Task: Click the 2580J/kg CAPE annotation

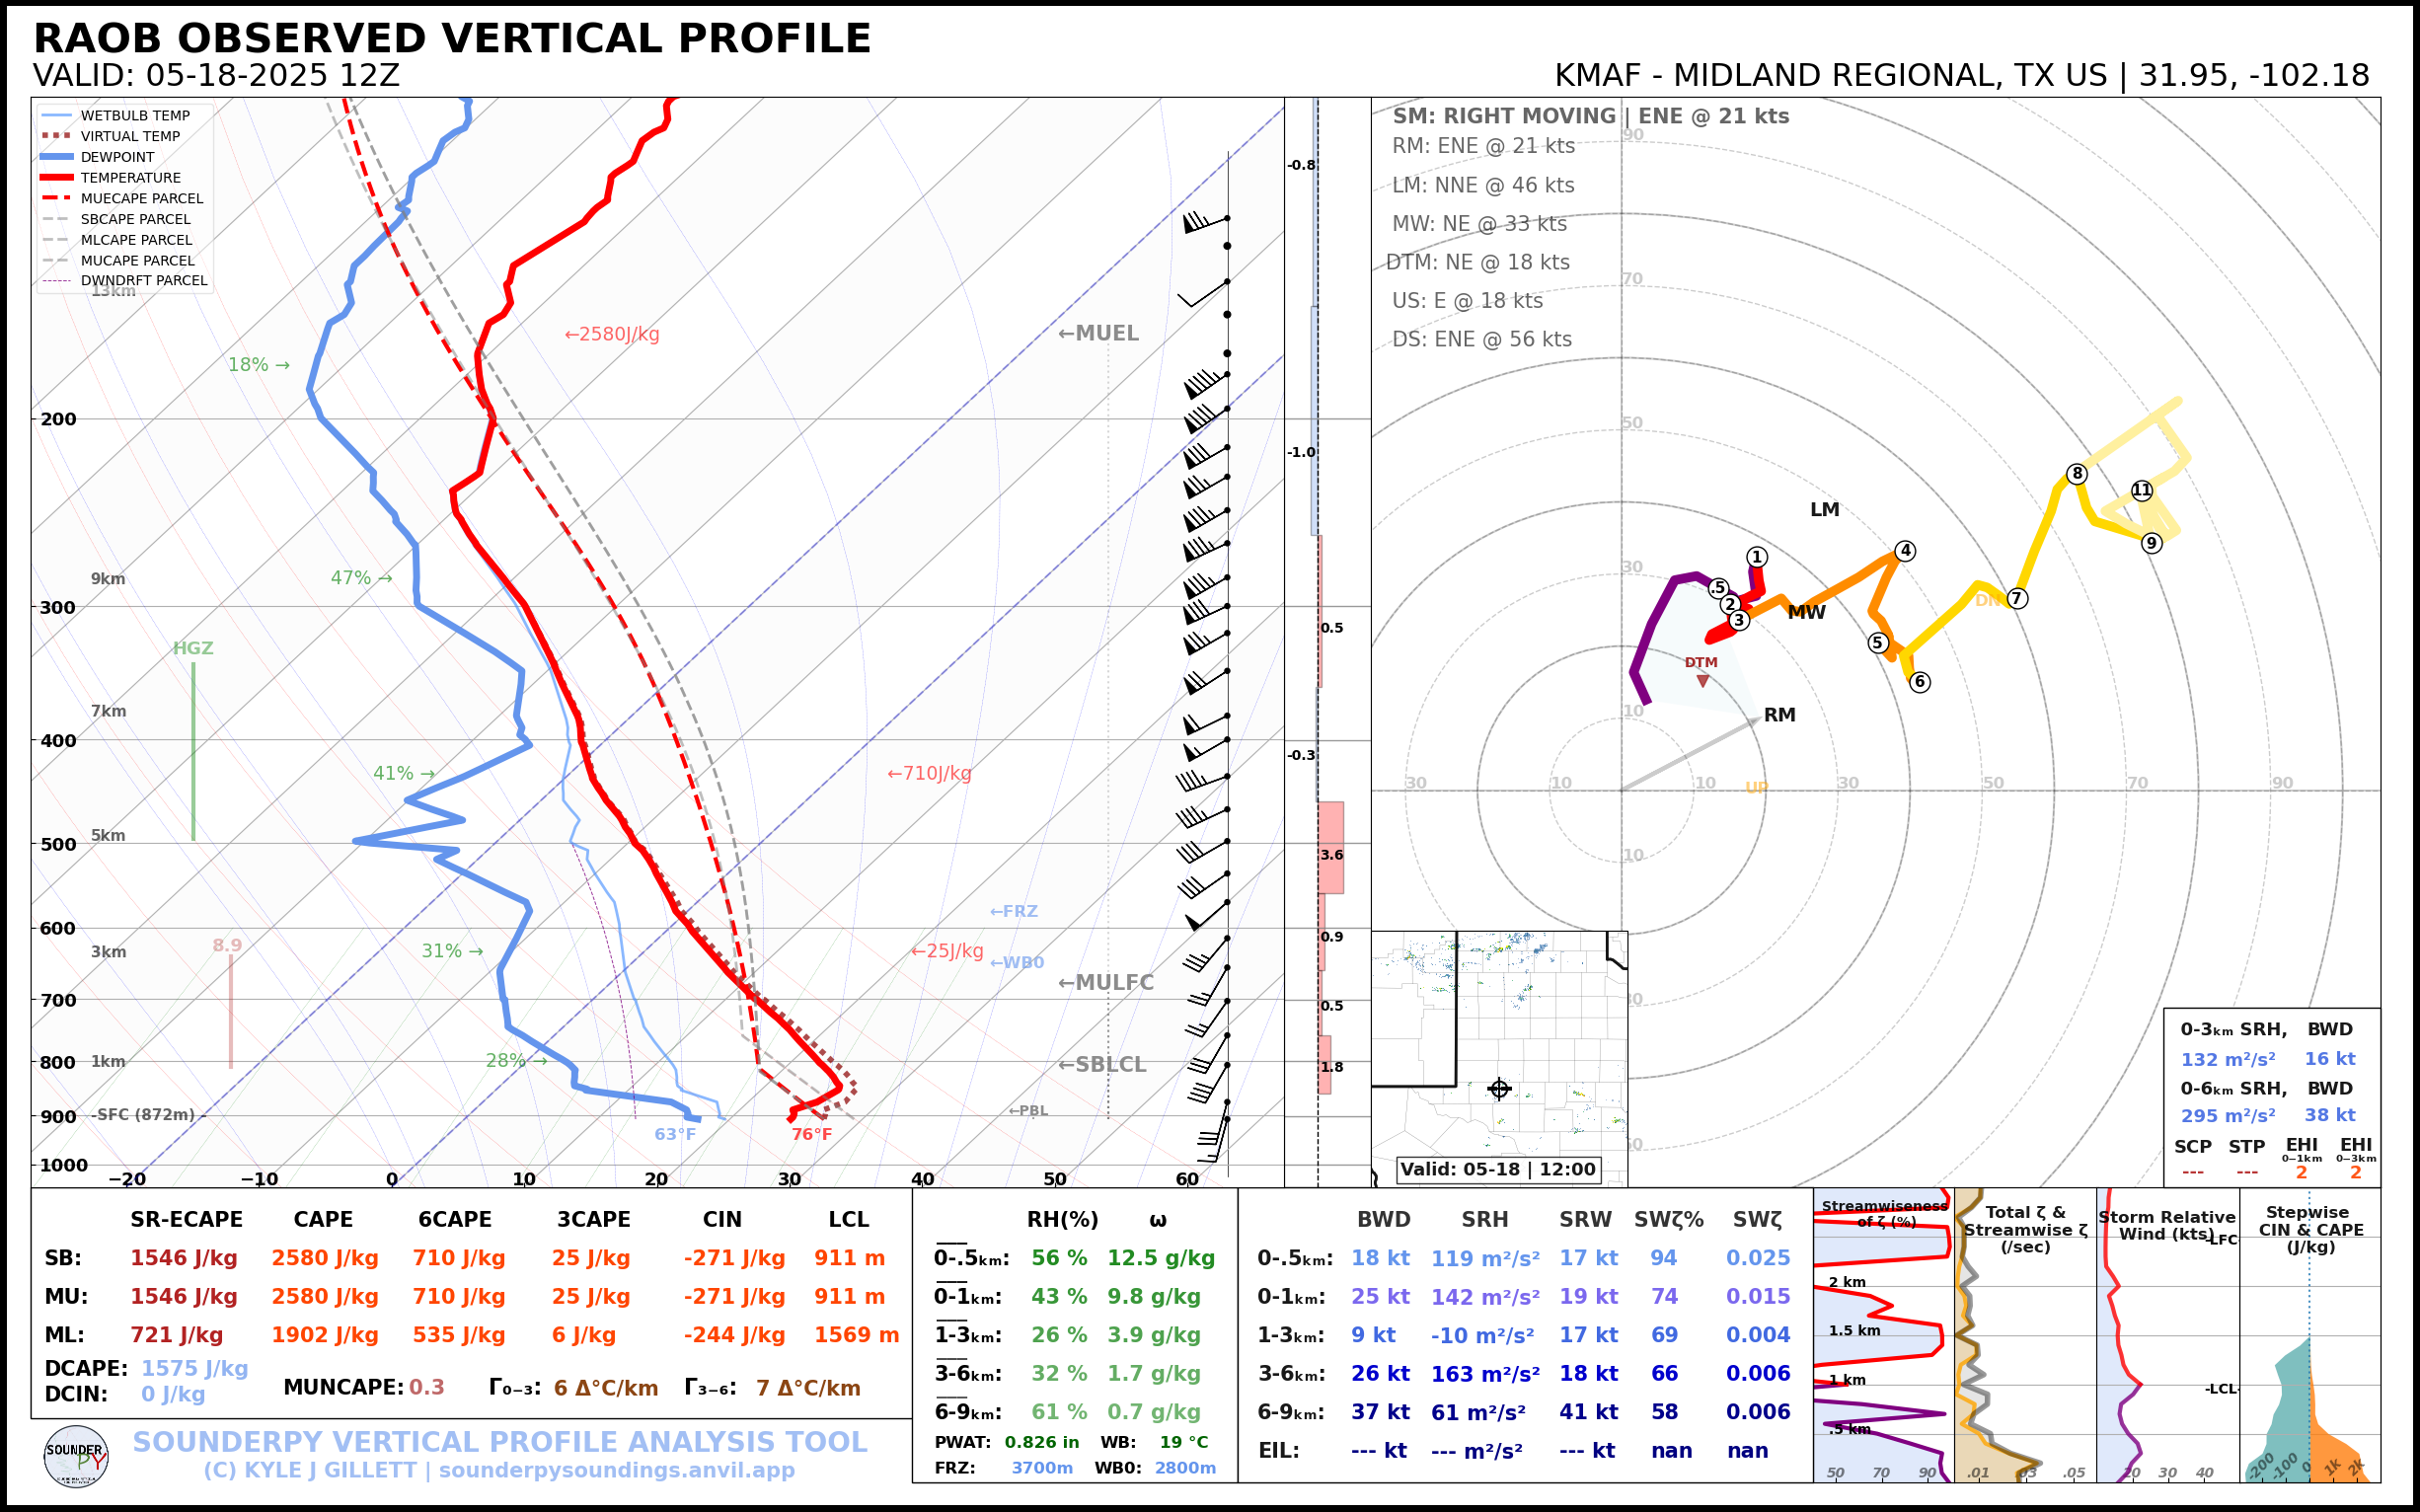Action: coord(611,334)
